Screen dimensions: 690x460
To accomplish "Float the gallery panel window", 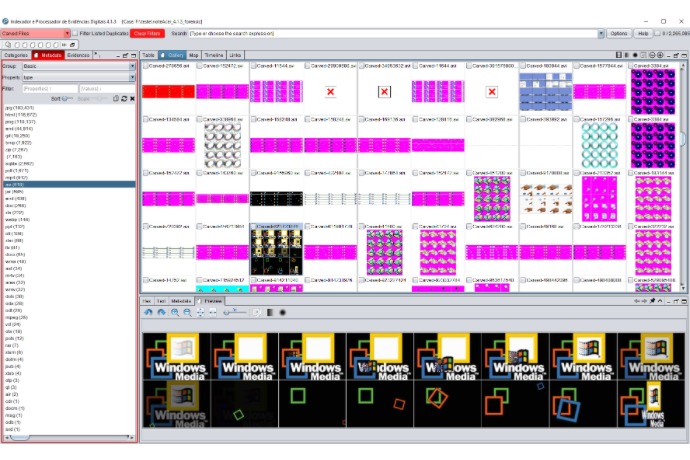I will pyautogui.click(x=676, y=55).
